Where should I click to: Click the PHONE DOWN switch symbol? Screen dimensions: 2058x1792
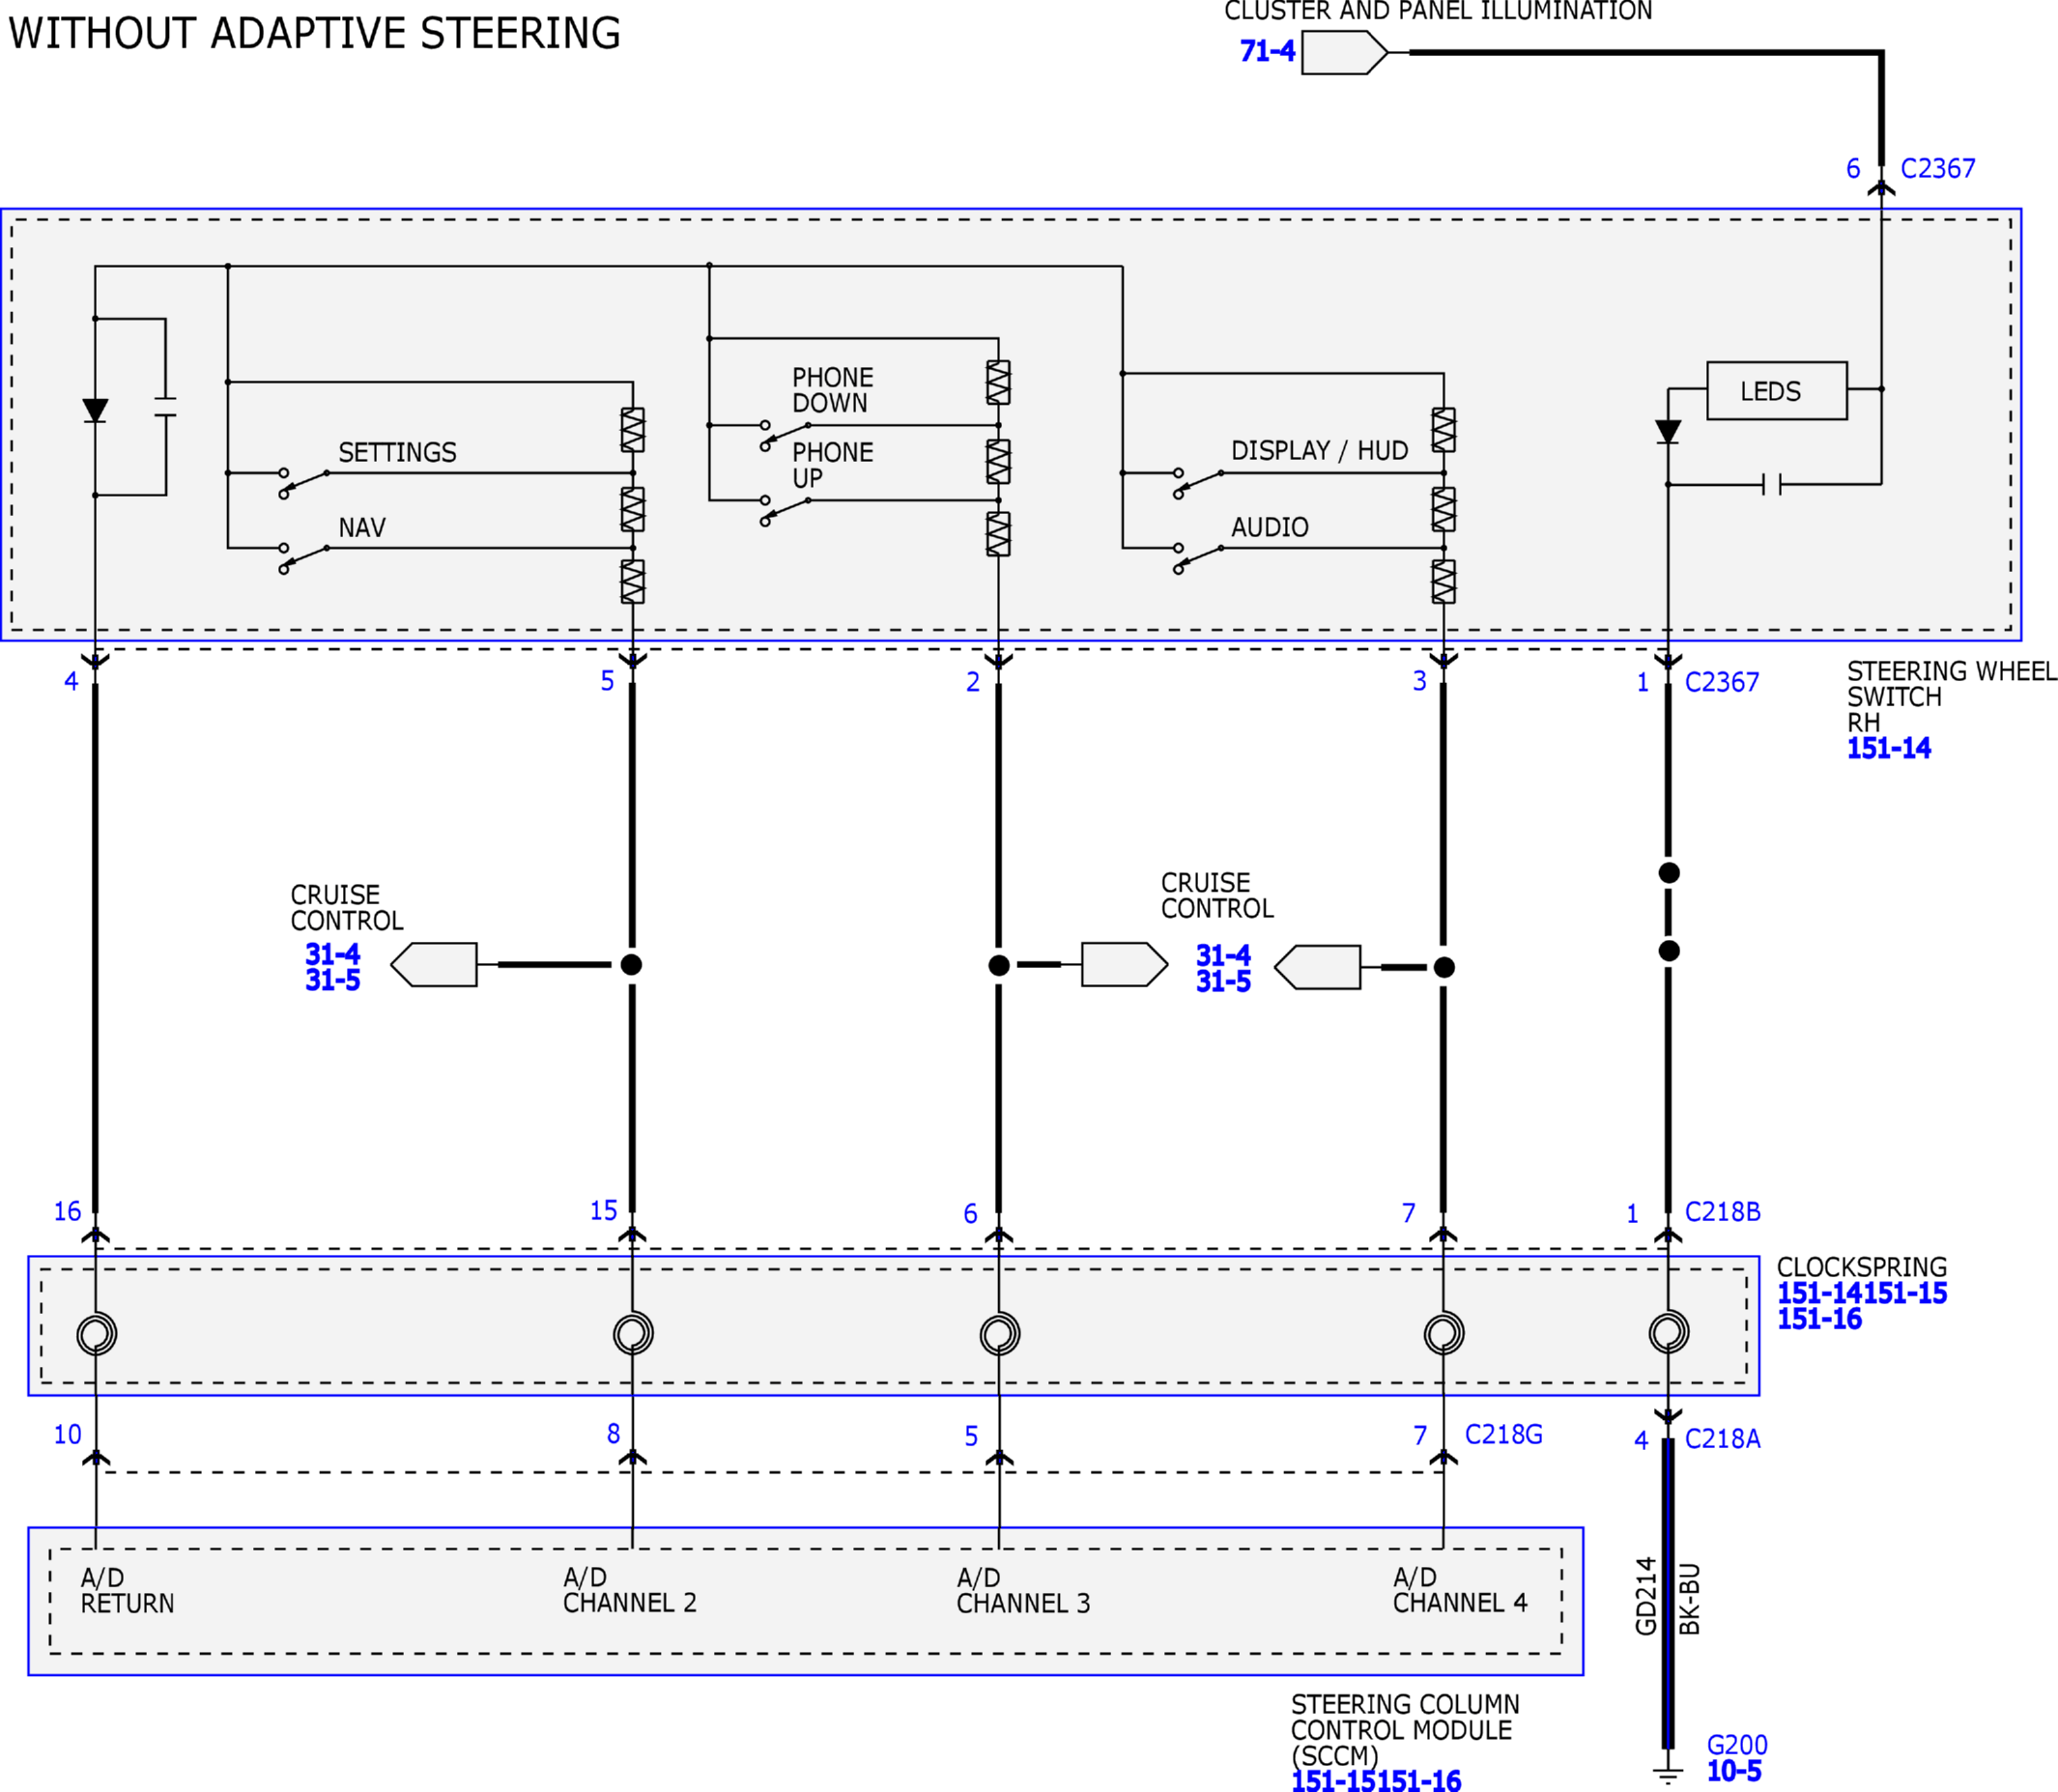786,437
